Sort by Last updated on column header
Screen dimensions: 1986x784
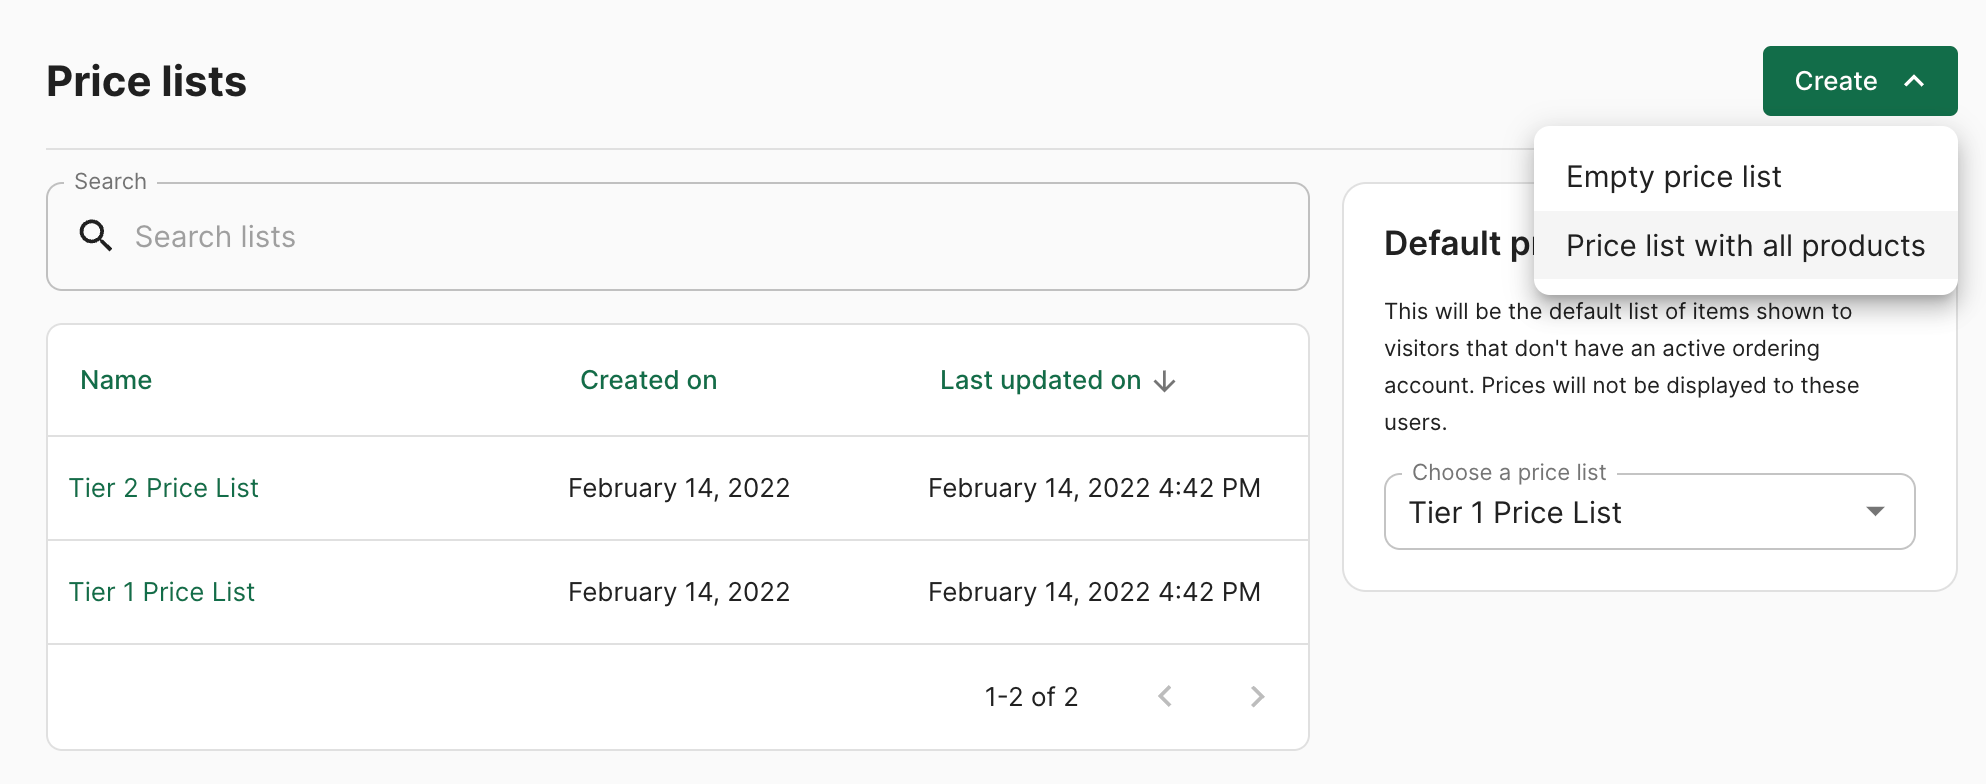coord(1040,380)
